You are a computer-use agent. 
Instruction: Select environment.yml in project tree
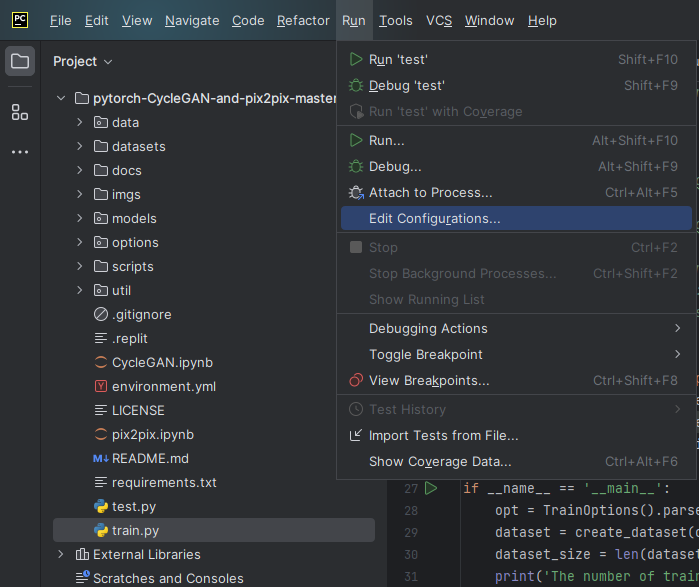tap(214, 386)
